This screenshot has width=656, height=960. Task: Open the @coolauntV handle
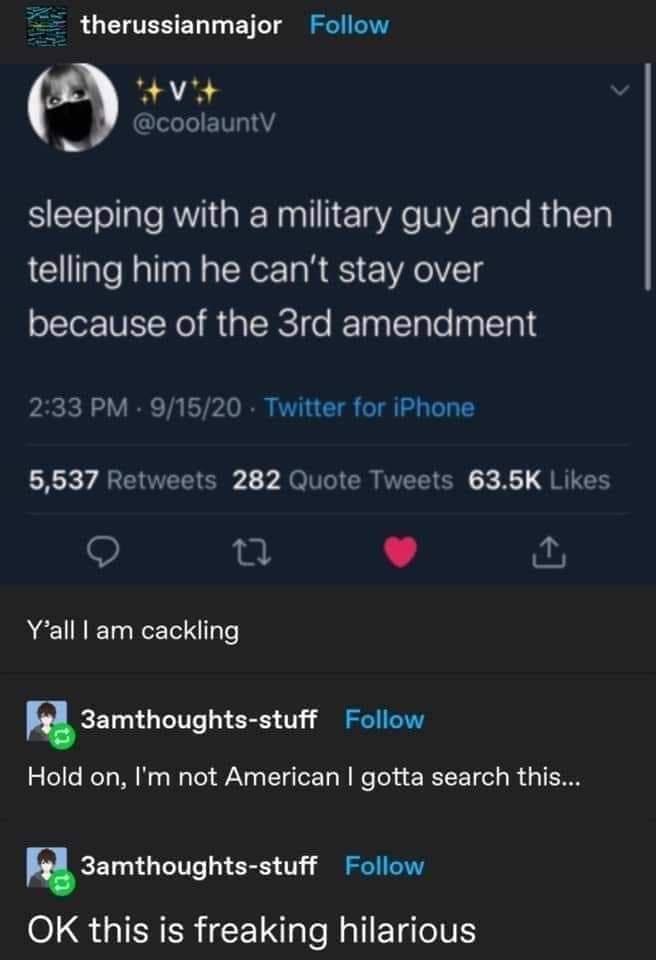(x=205, y=123)
